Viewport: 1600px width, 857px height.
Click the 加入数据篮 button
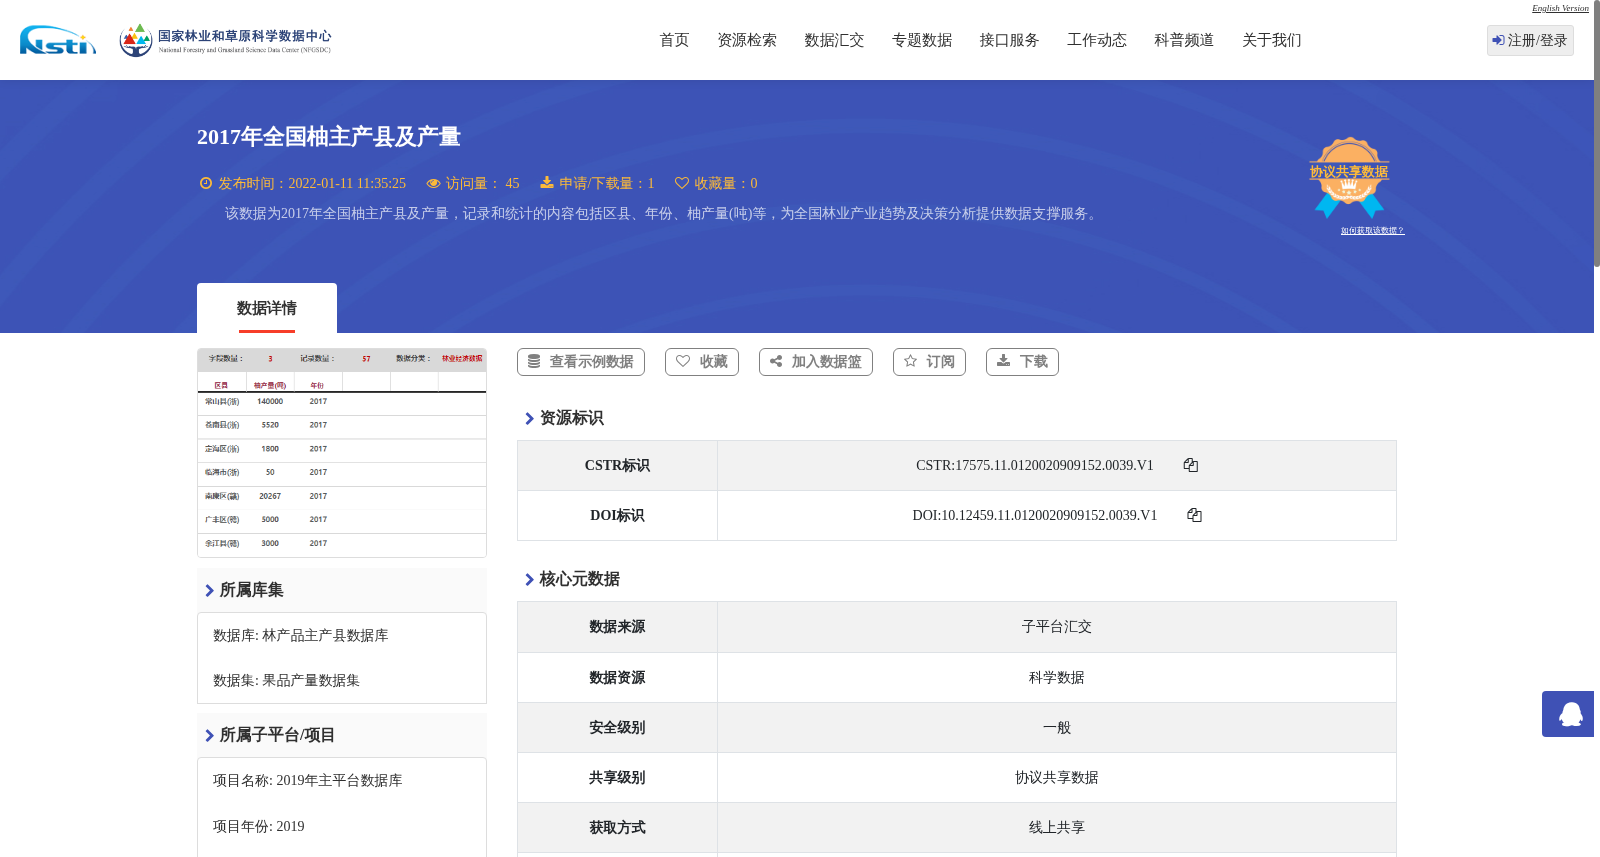coord(816,362)
